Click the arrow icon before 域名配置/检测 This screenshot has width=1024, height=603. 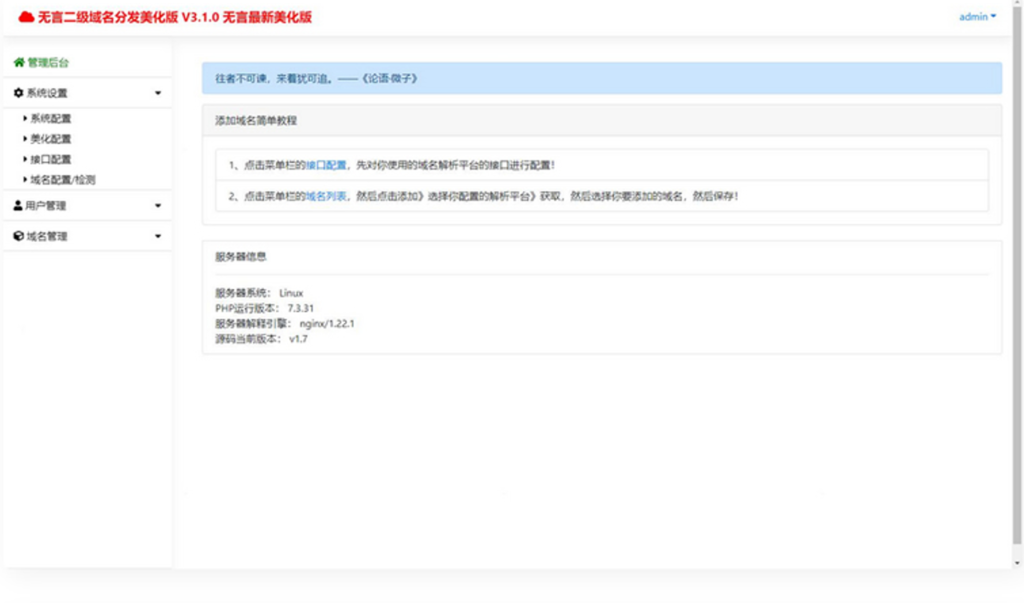tap(26, 180)
